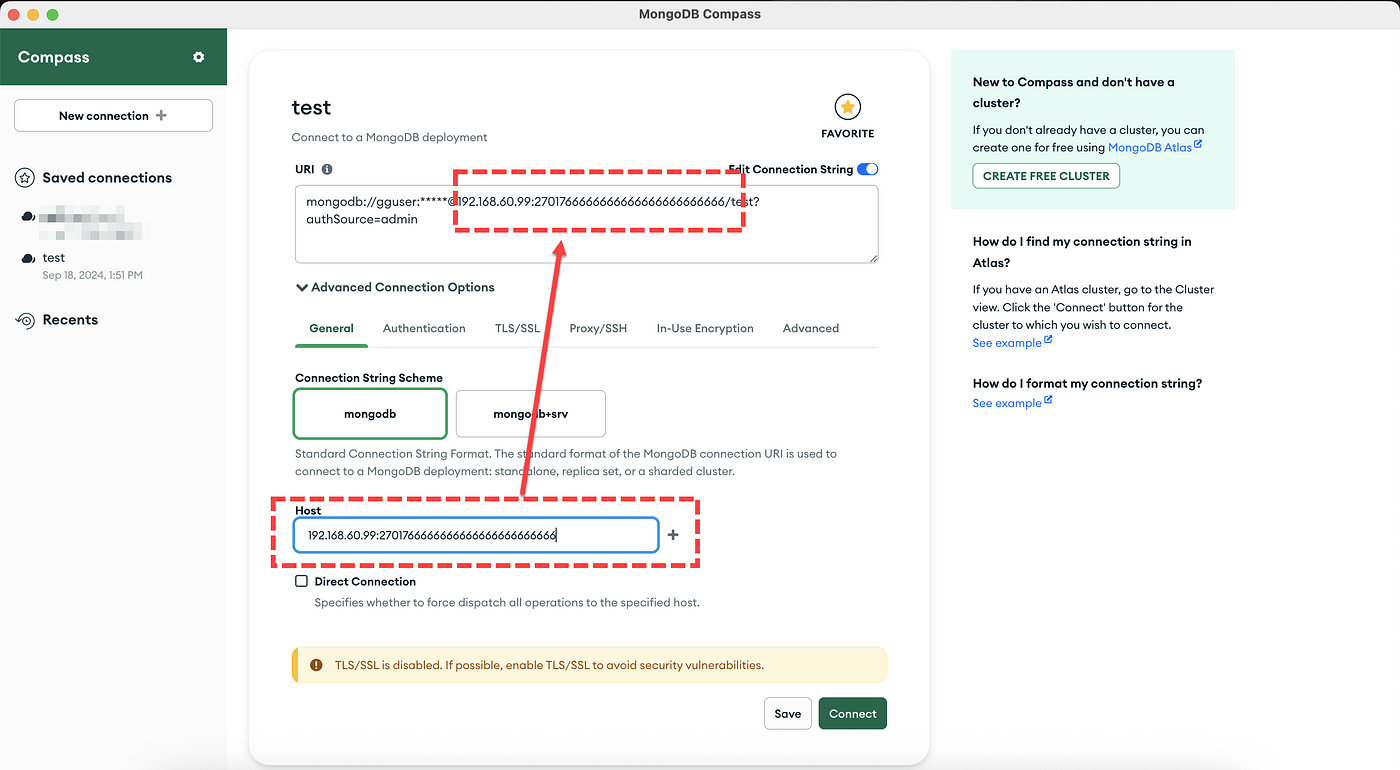The image size is (1400, 770).
Task: Click into the URI connection string field
Action: coord(587,224)
